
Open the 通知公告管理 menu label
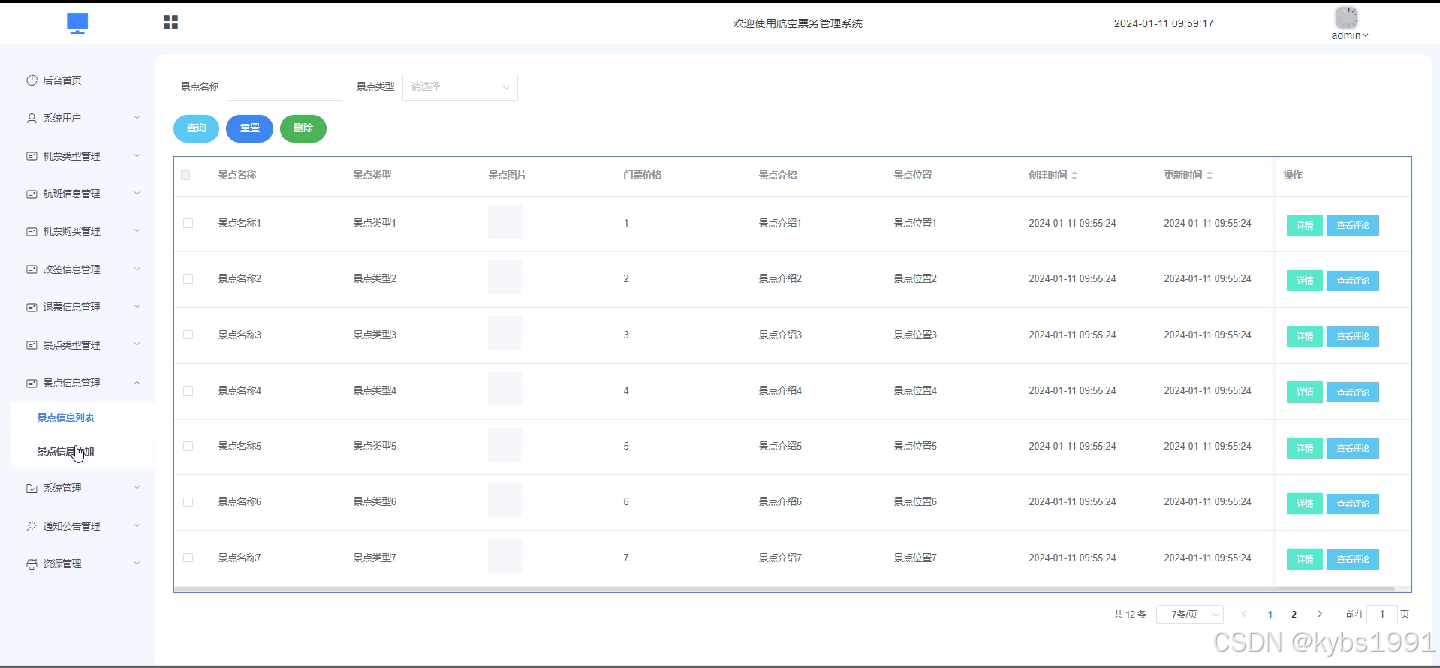point(71,526)
